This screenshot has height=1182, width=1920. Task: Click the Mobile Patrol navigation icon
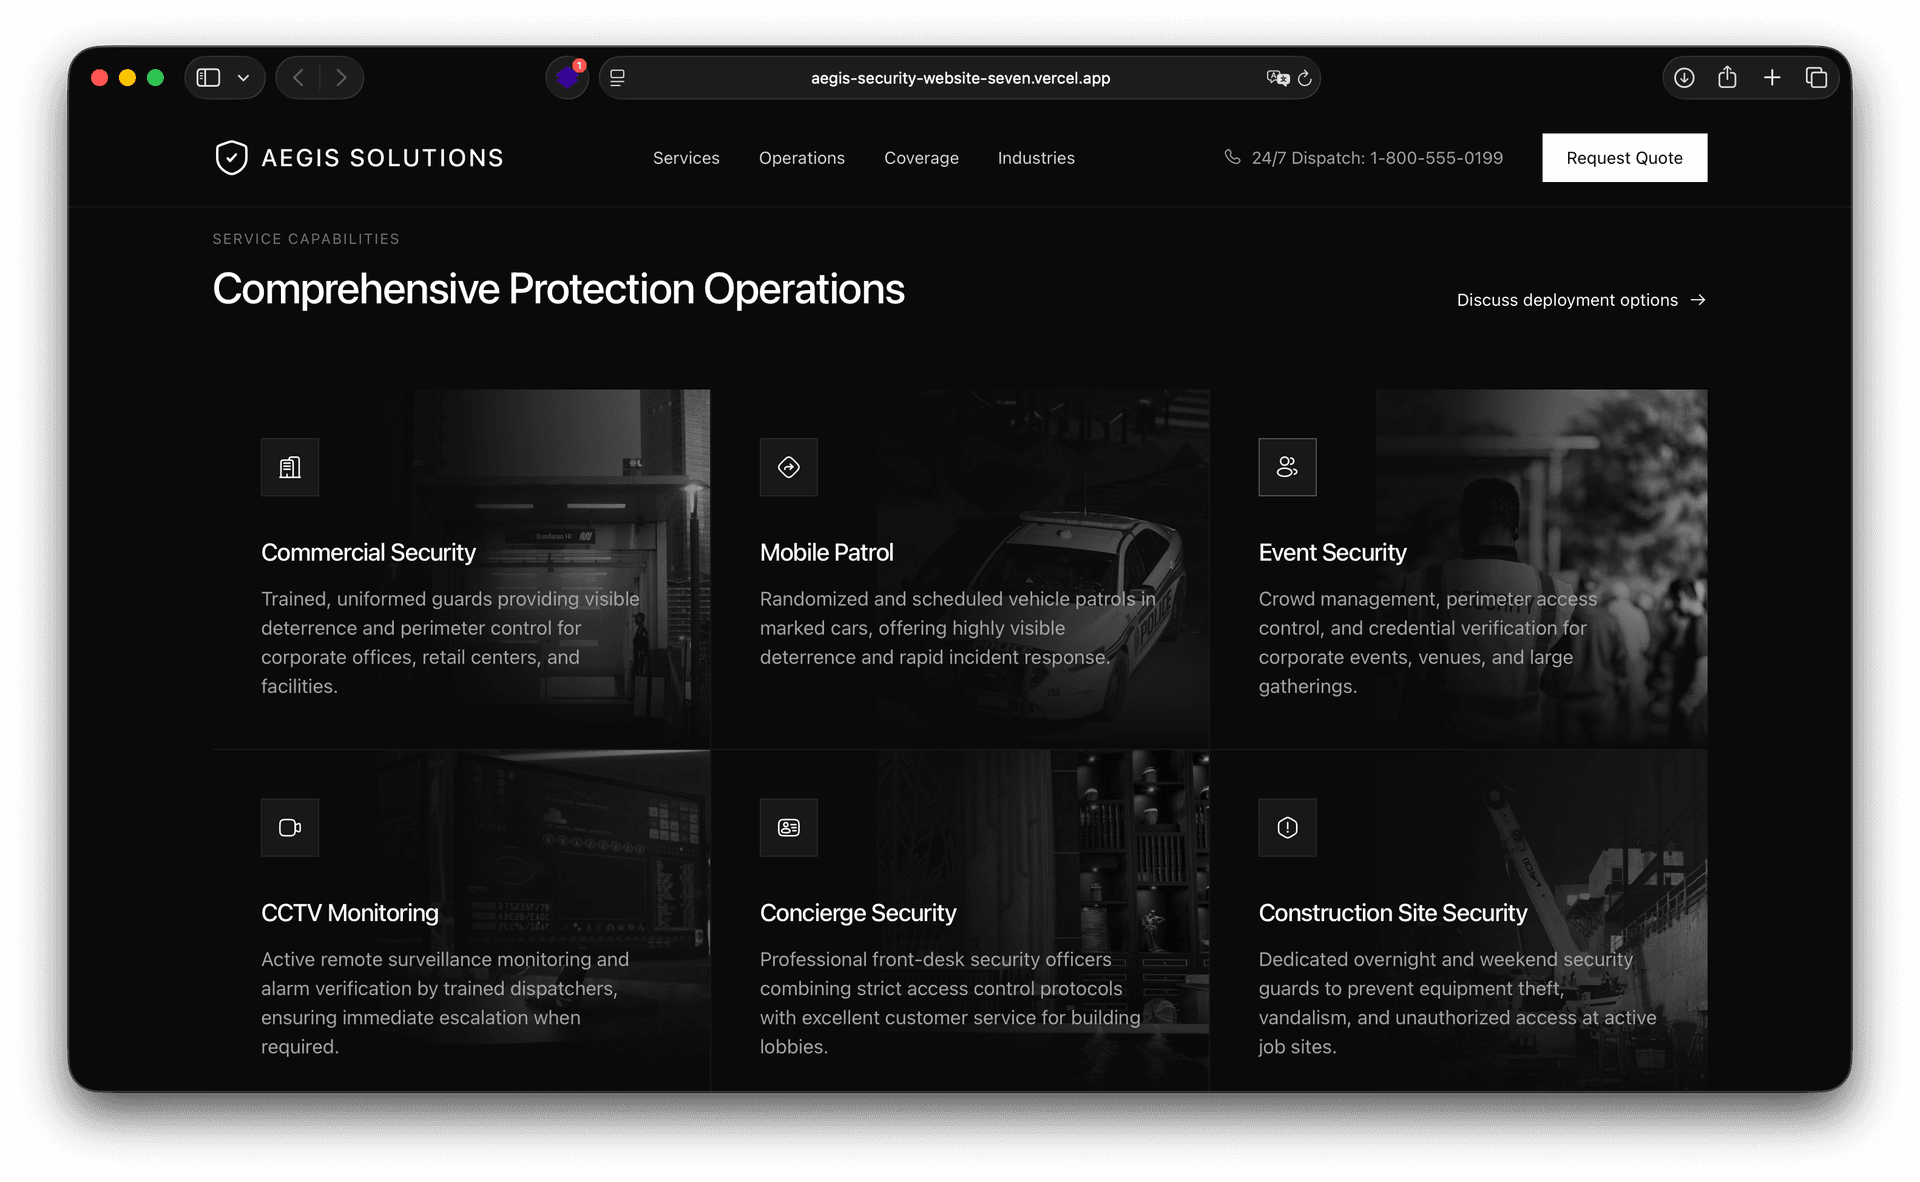tap(788, 467)
